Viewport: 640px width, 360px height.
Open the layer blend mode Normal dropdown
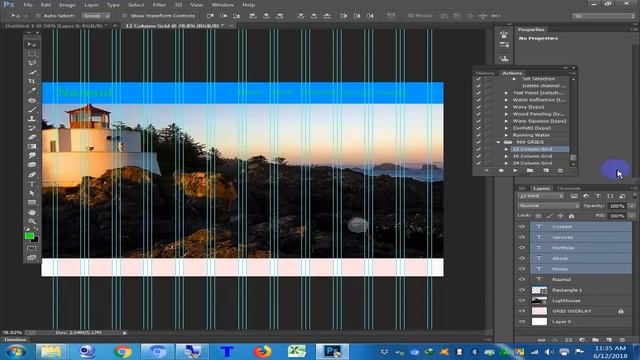(x=548, y=206)
